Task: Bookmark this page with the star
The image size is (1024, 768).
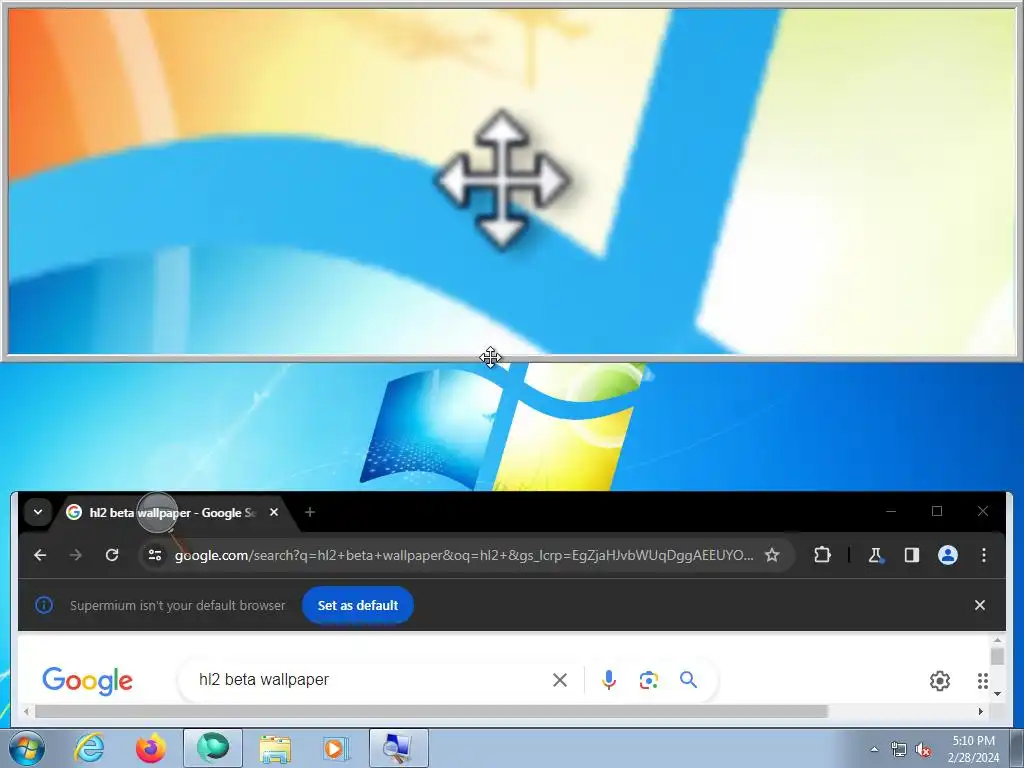Action: coord(772,555)
